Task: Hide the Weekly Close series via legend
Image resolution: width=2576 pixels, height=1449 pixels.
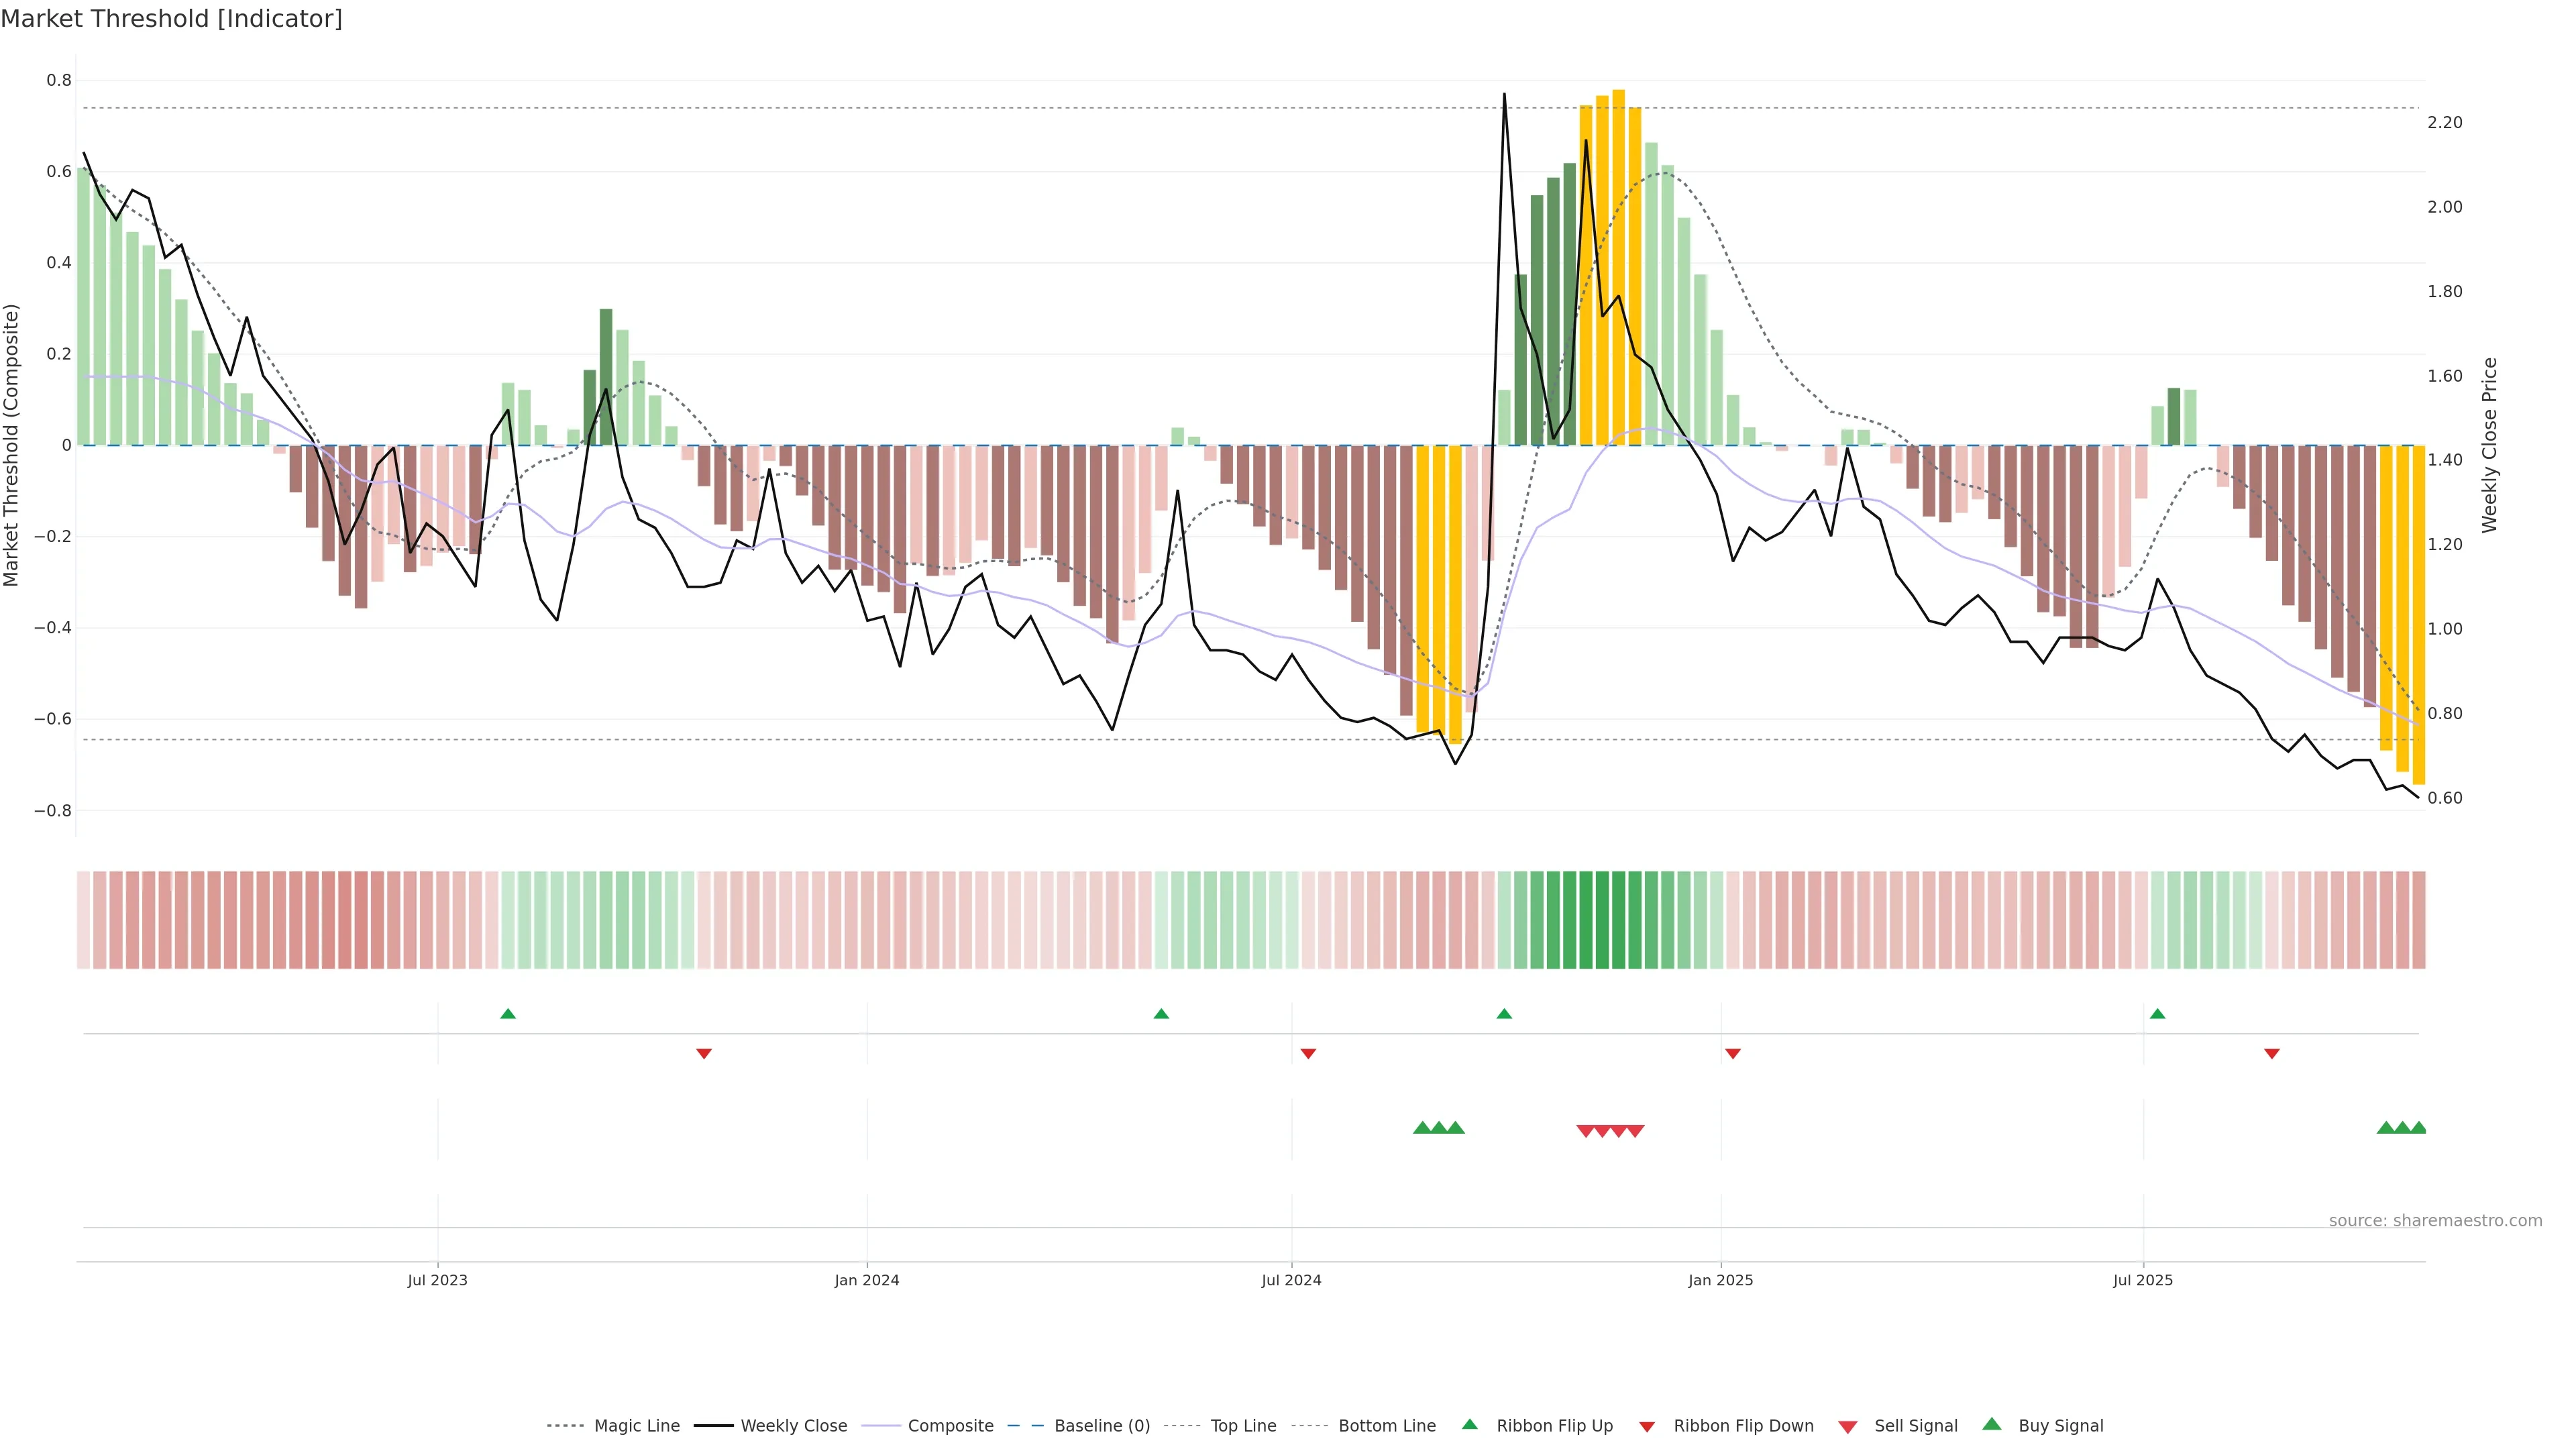Action: [x=793, y=1426]
